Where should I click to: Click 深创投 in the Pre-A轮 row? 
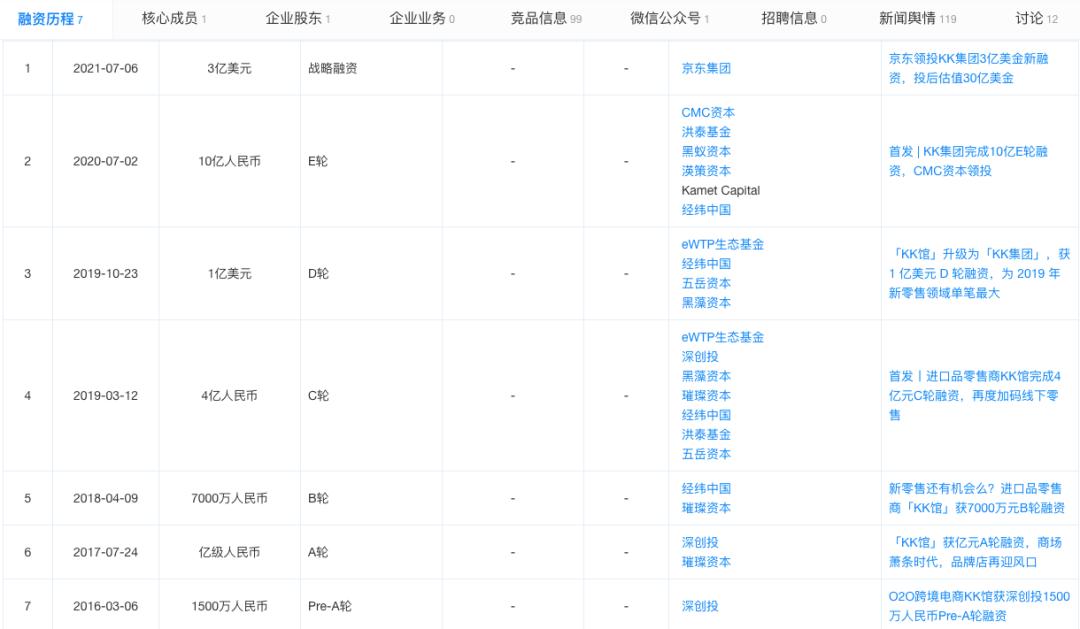pos(700,606)
